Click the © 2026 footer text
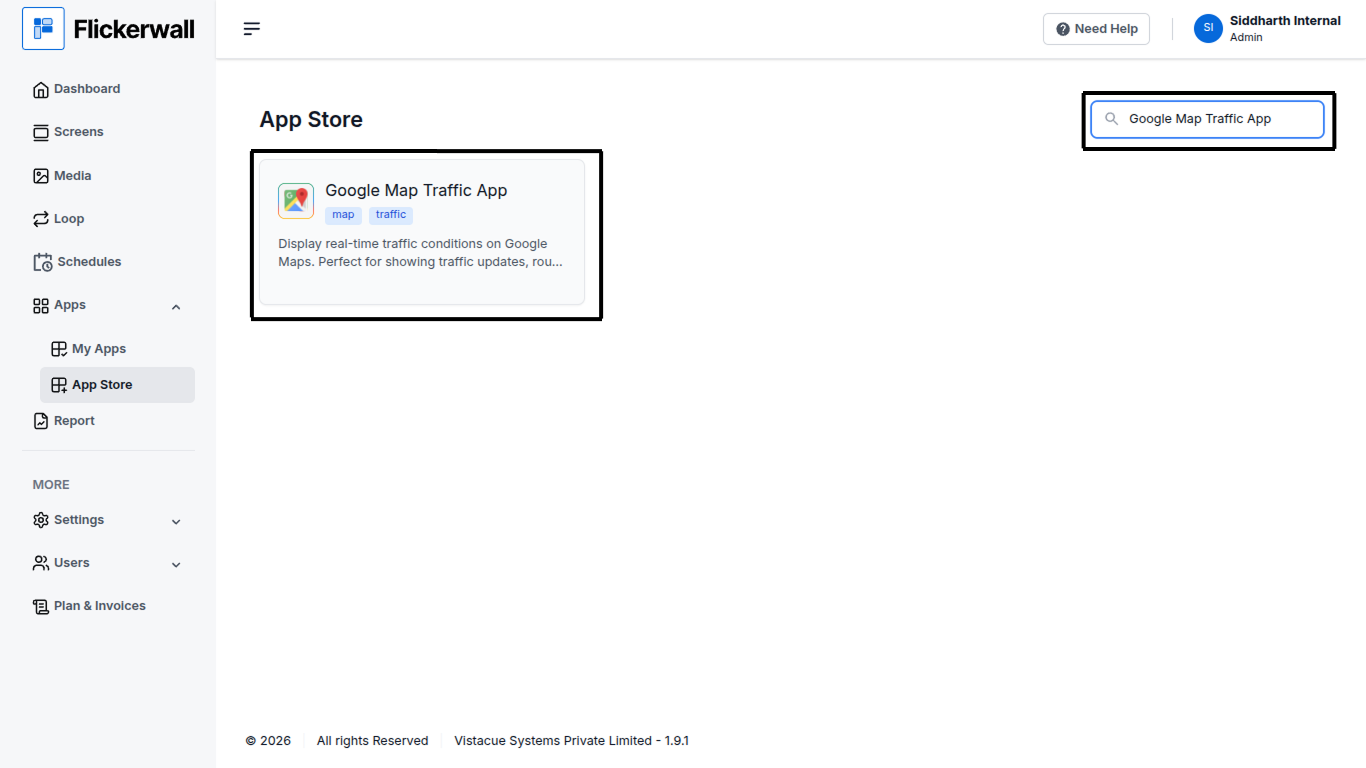This screenshot has width=1366, height=768. click(268, 741)
